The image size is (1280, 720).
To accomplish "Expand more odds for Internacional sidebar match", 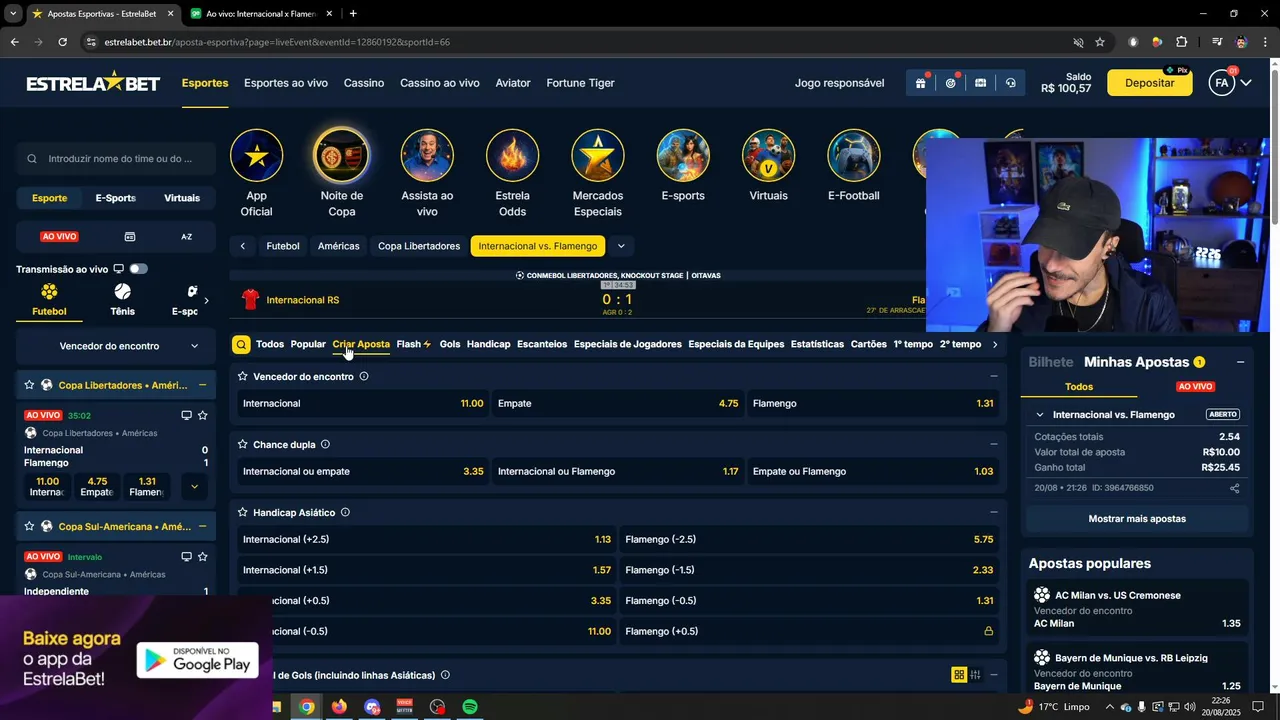I will 194,487.
